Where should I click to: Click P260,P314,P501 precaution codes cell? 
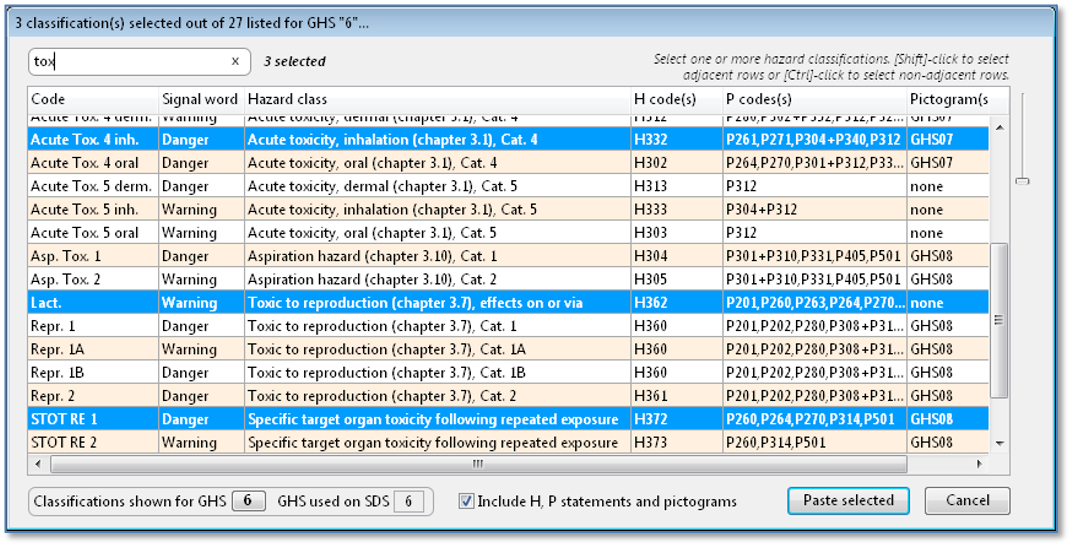pyautogui.click(x=814, y=442)
